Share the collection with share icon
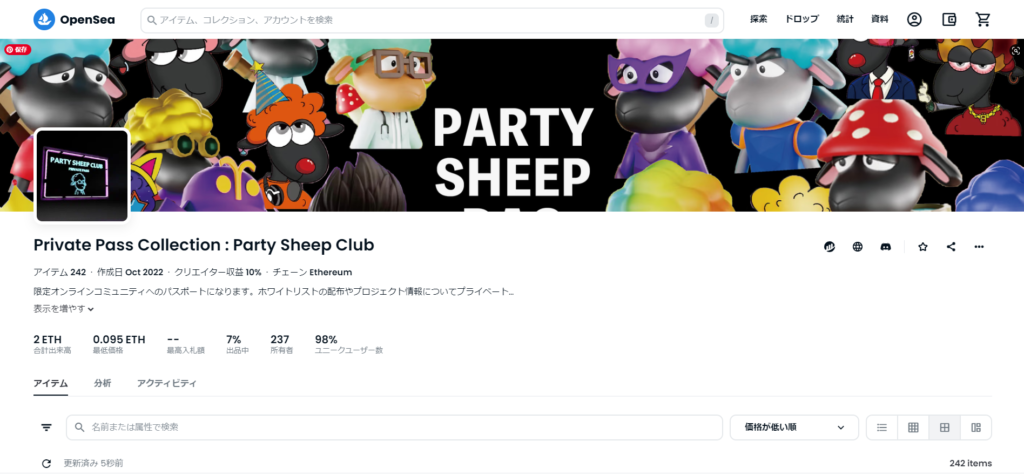Image resolution: width=1024 pixels, height=475 pixels. click(x=951, y=247)
